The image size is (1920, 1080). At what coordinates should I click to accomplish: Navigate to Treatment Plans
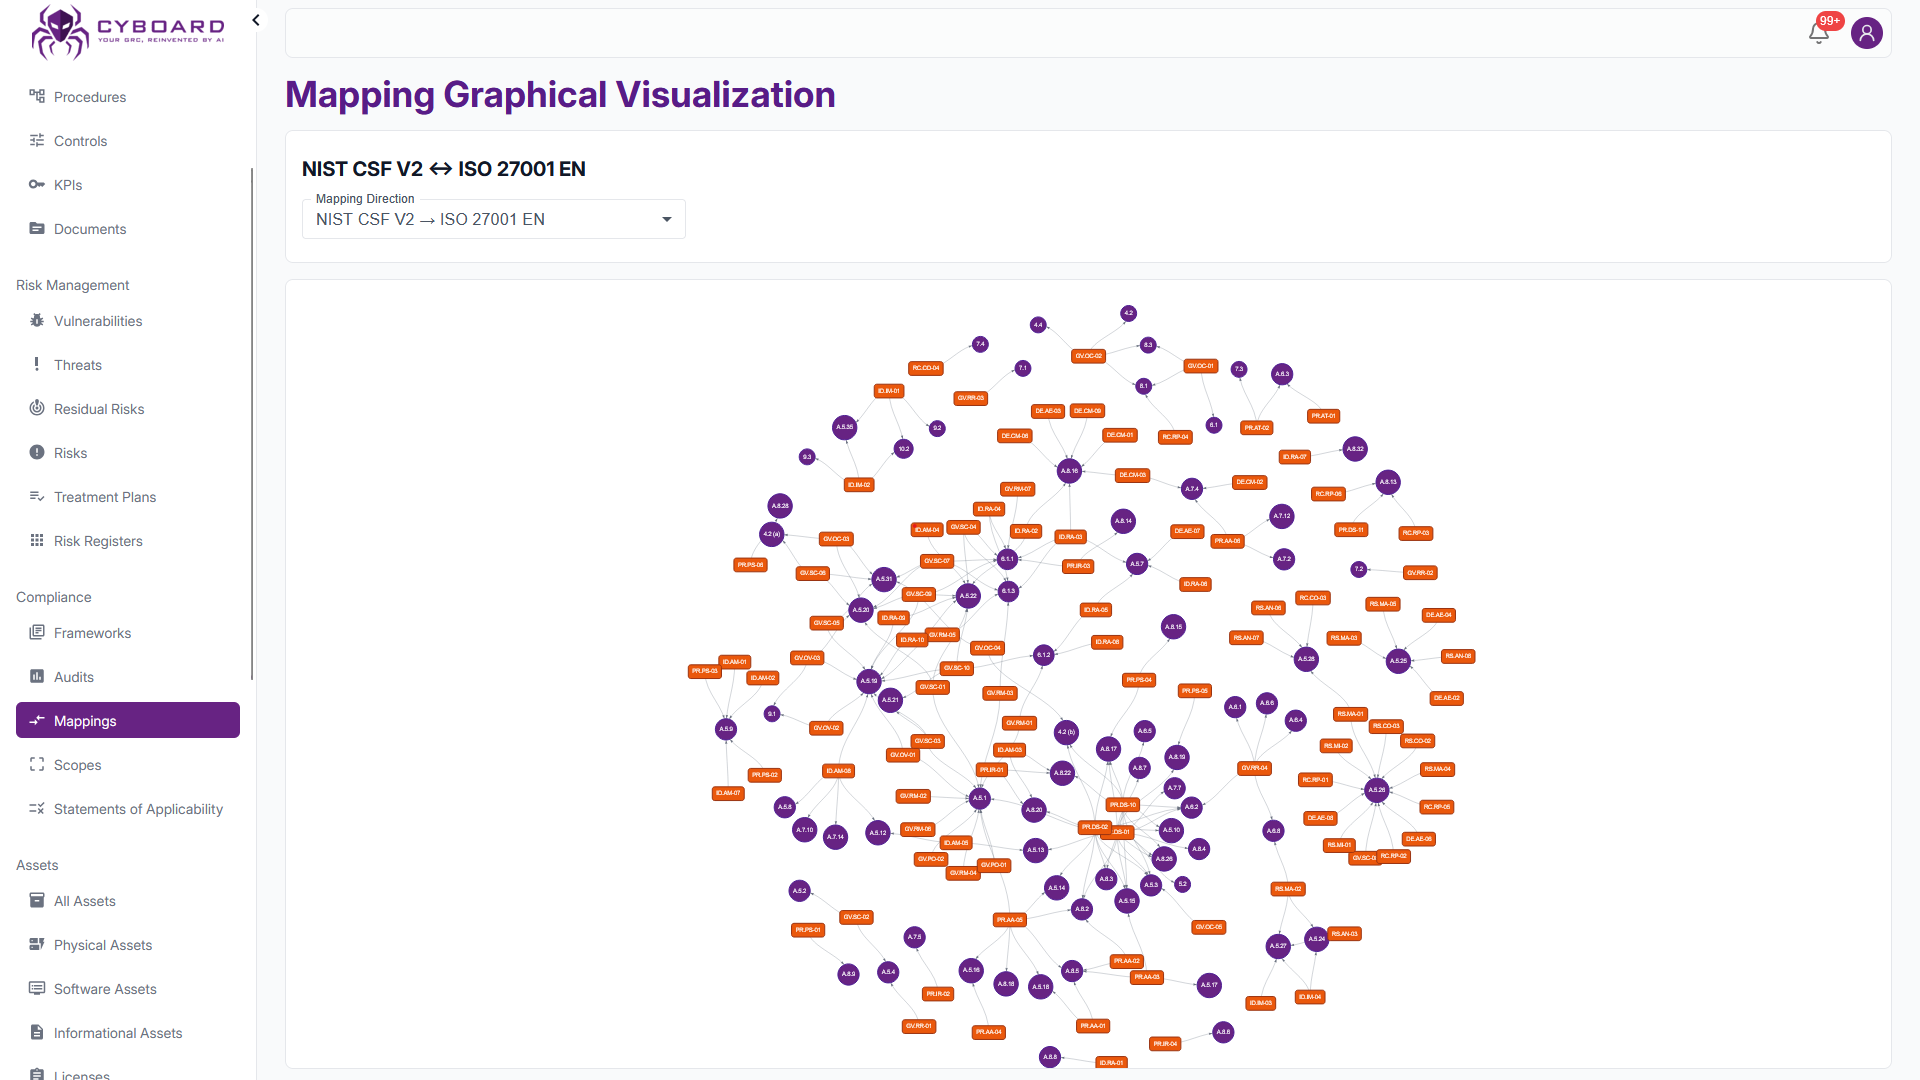click(x=105, y=497)
